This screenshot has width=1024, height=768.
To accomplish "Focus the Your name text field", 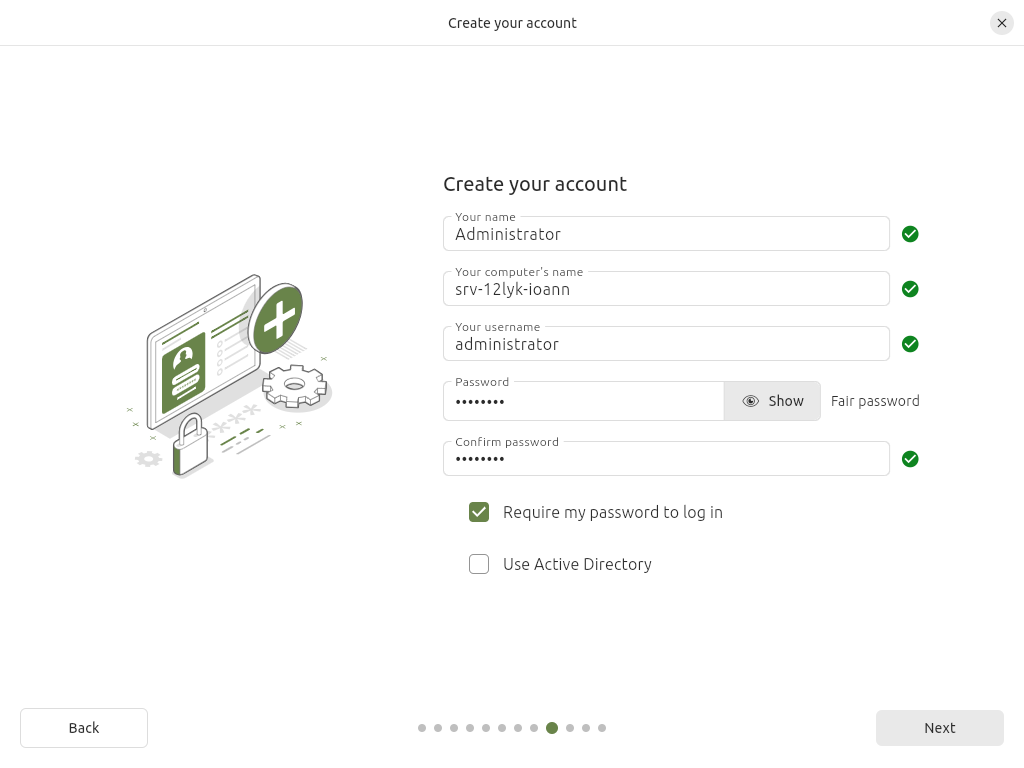I will pos(665,235).
